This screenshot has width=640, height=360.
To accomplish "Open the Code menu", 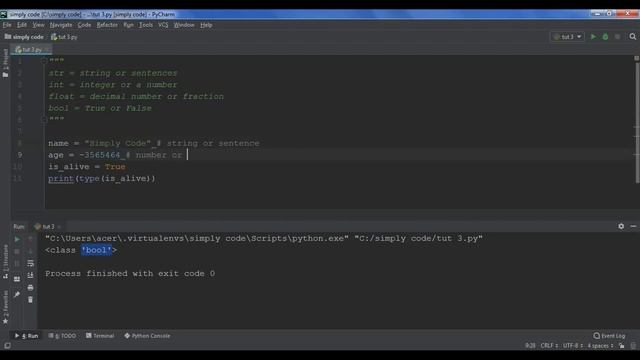I will [84, 25].
